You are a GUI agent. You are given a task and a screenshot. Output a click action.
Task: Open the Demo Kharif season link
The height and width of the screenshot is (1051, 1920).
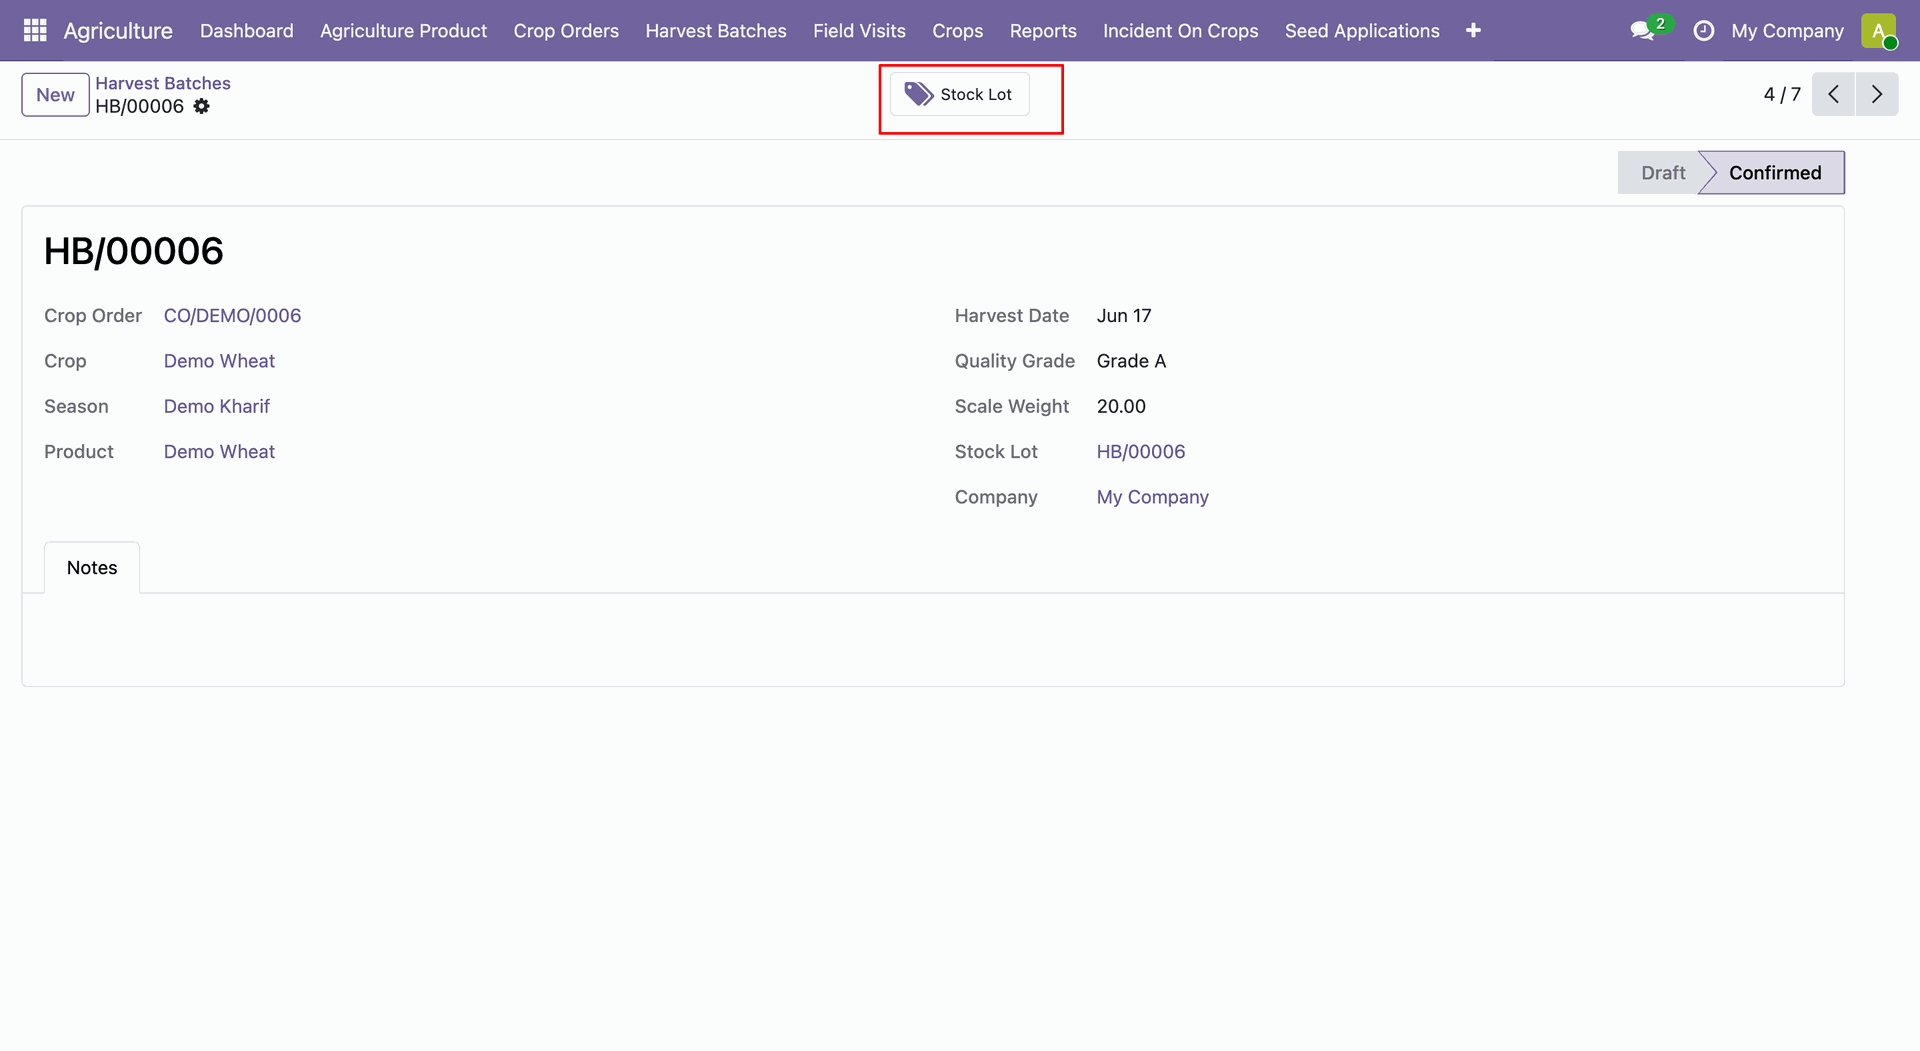pyautogui.click(x=217, y=407)
